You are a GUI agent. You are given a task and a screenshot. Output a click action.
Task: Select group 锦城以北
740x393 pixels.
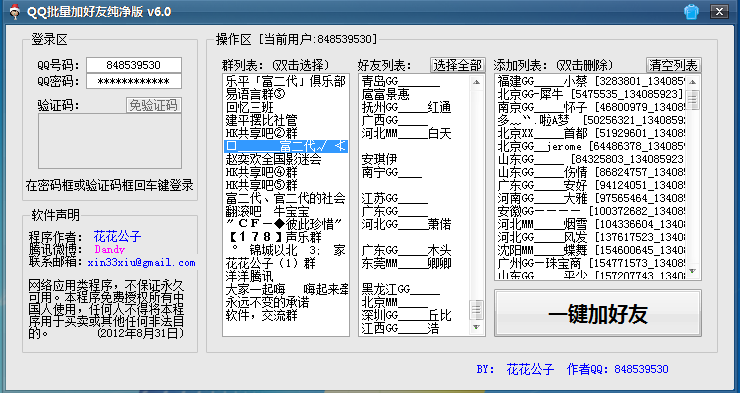coord(286,250)
